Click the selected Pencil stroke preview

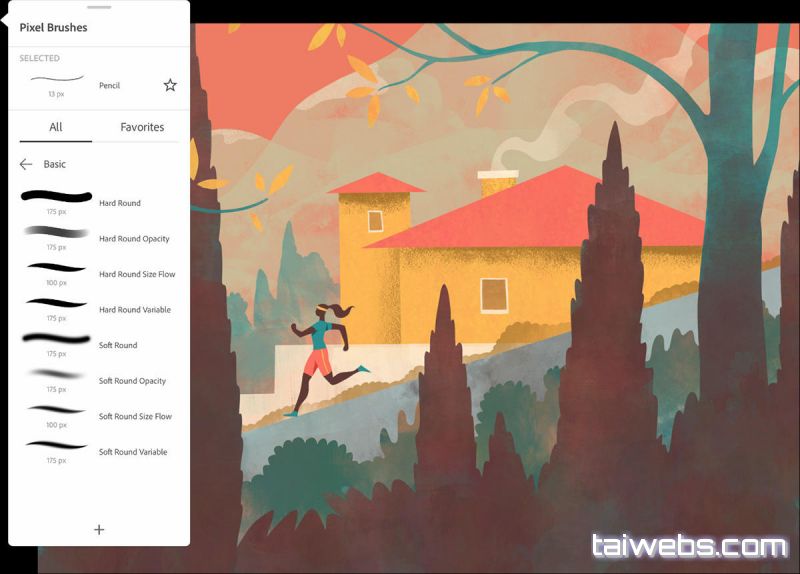(x=56, y=80)
